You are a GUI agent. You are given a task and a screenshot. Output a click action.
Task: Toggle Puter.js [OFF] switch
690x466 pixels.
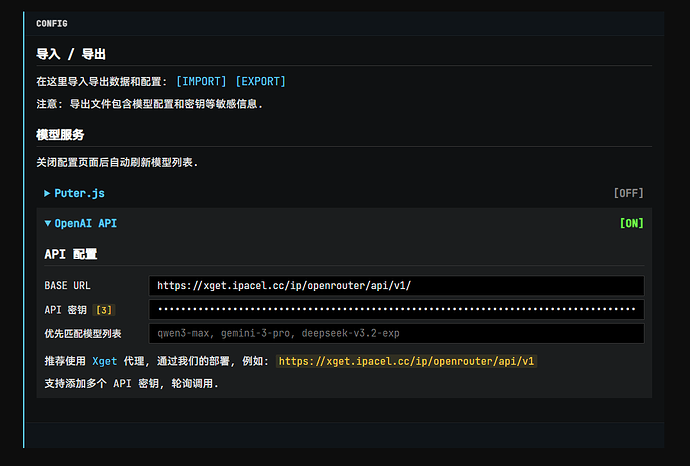pos(628,193)
